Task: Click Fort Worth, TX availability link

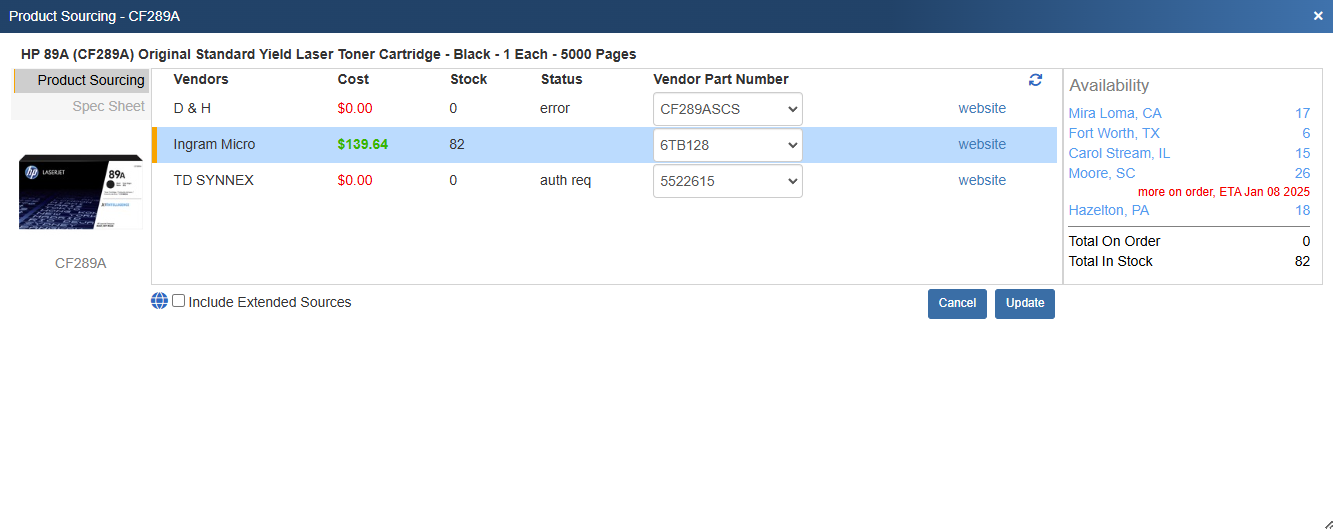Action: (1114, 134)
